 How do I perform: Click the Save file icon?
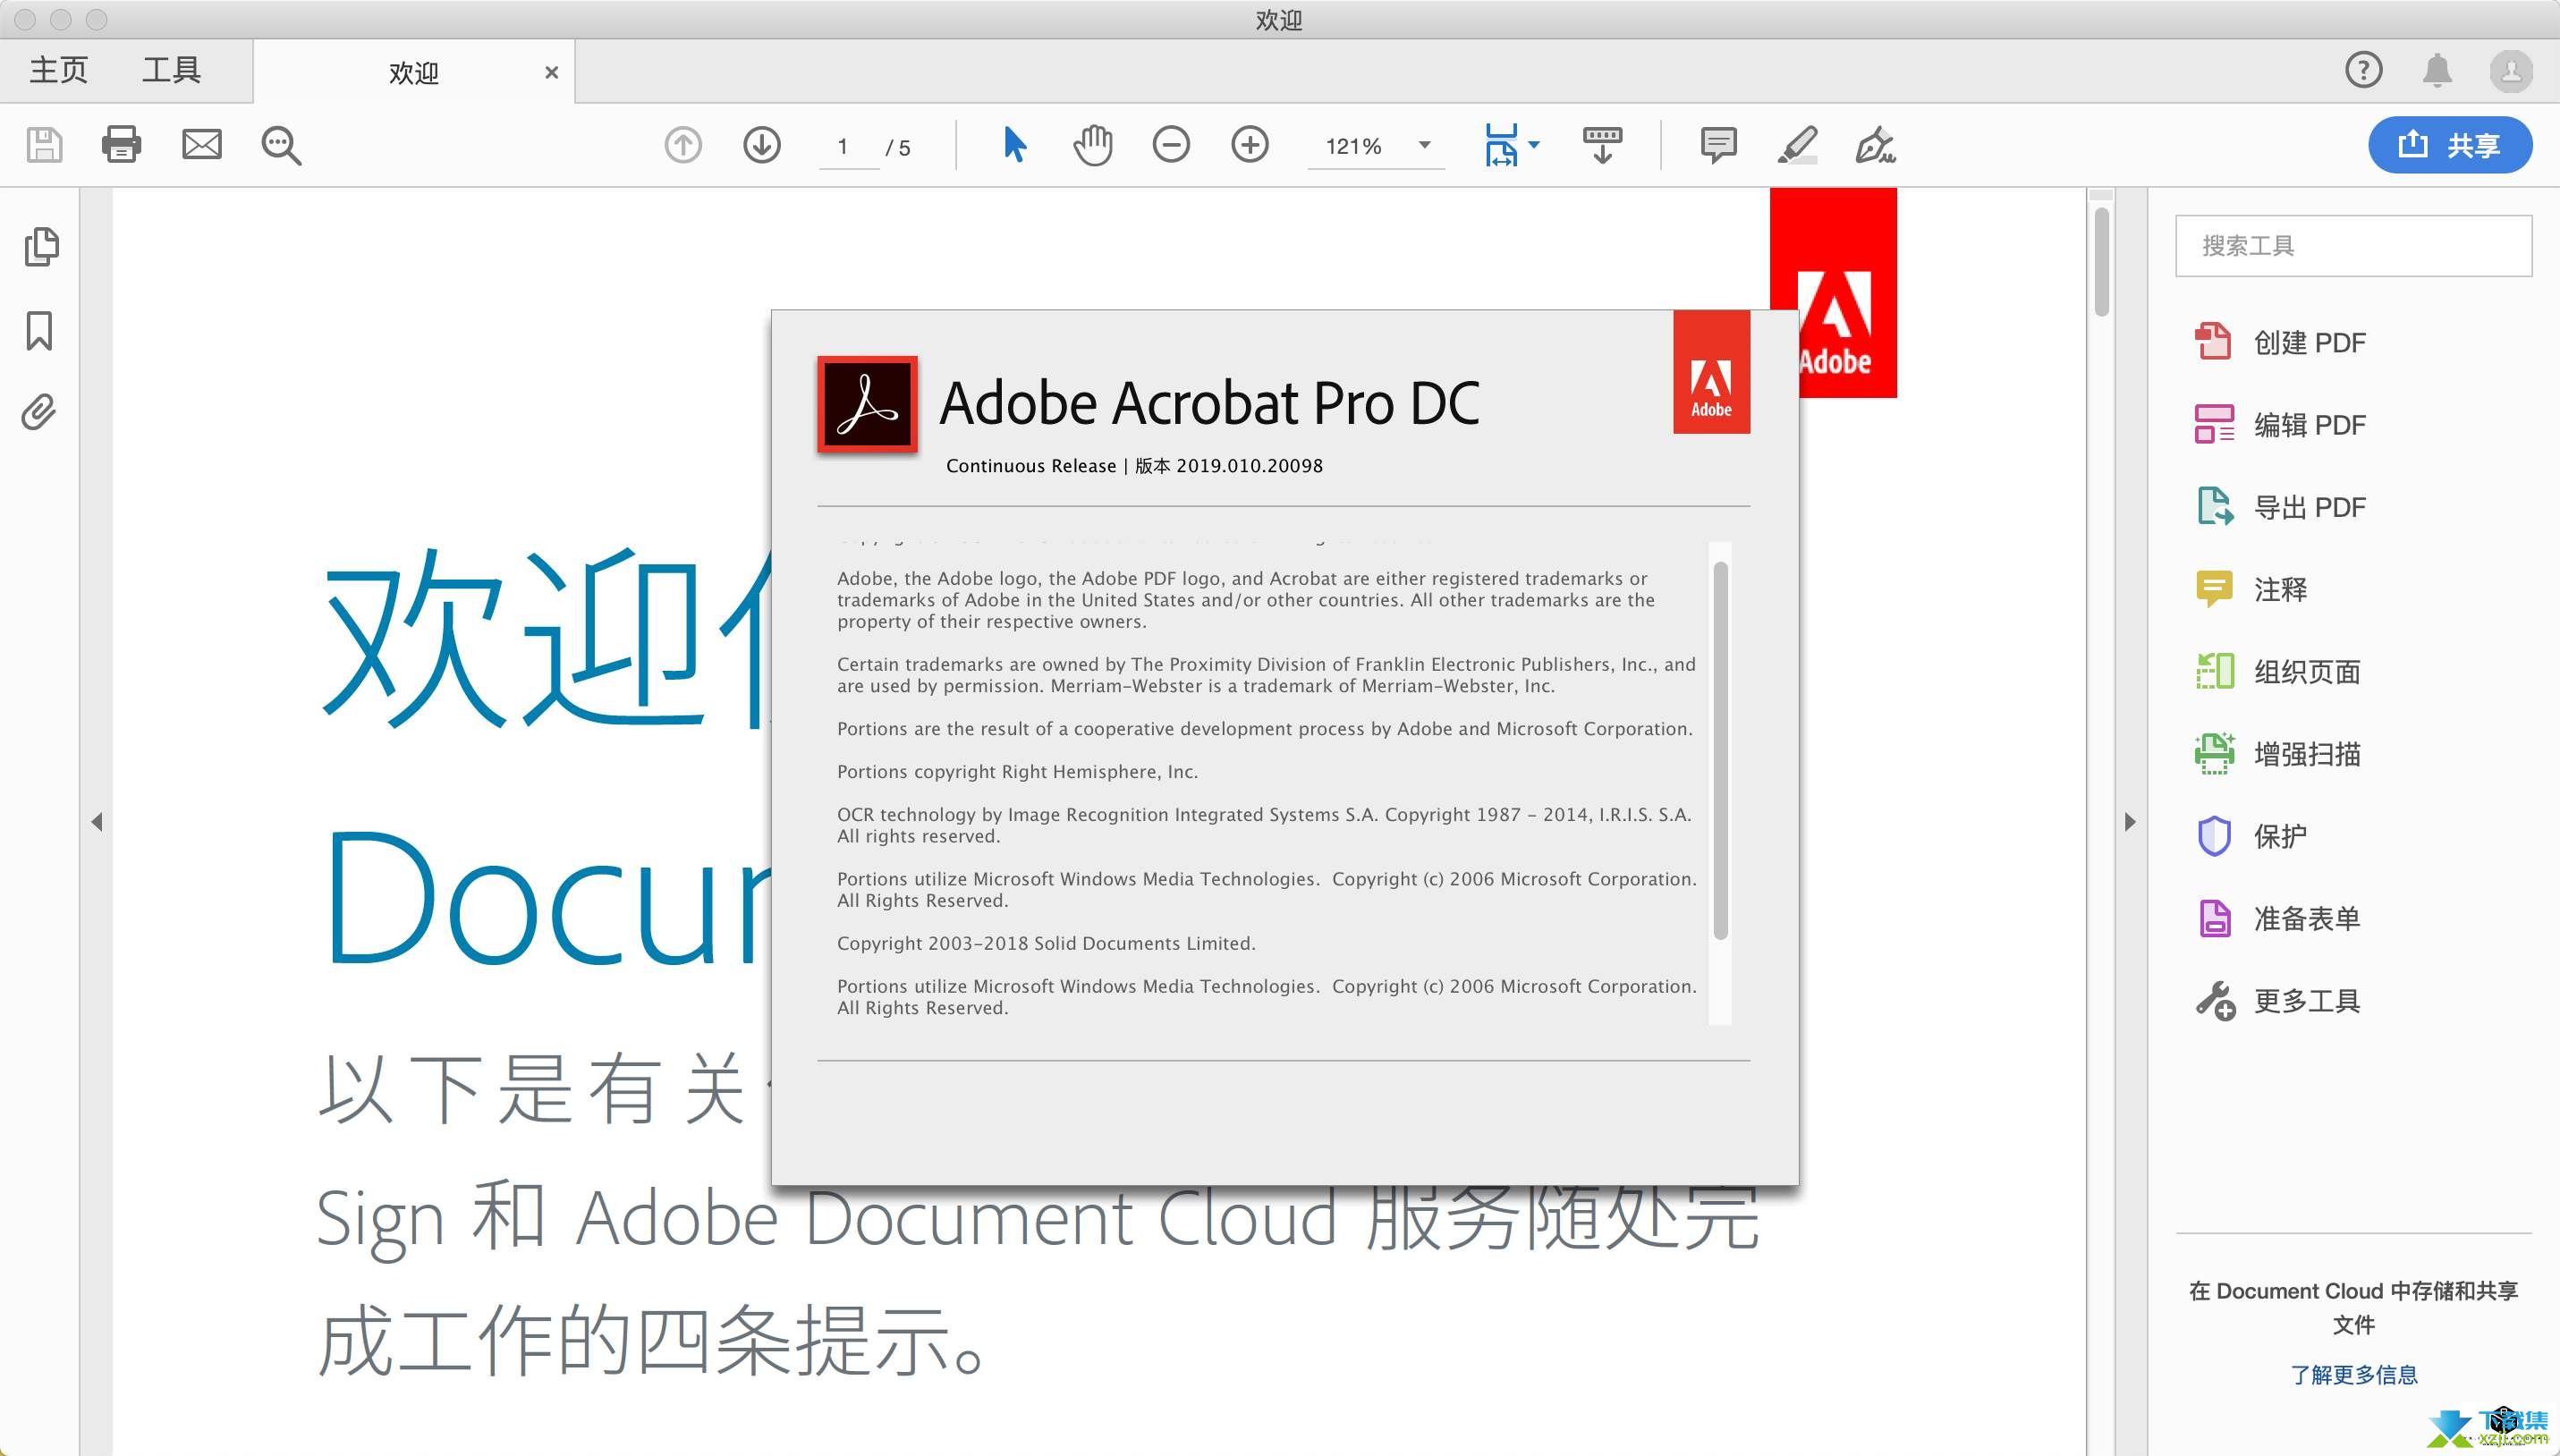pyautogui.click(x=44, y=145)
